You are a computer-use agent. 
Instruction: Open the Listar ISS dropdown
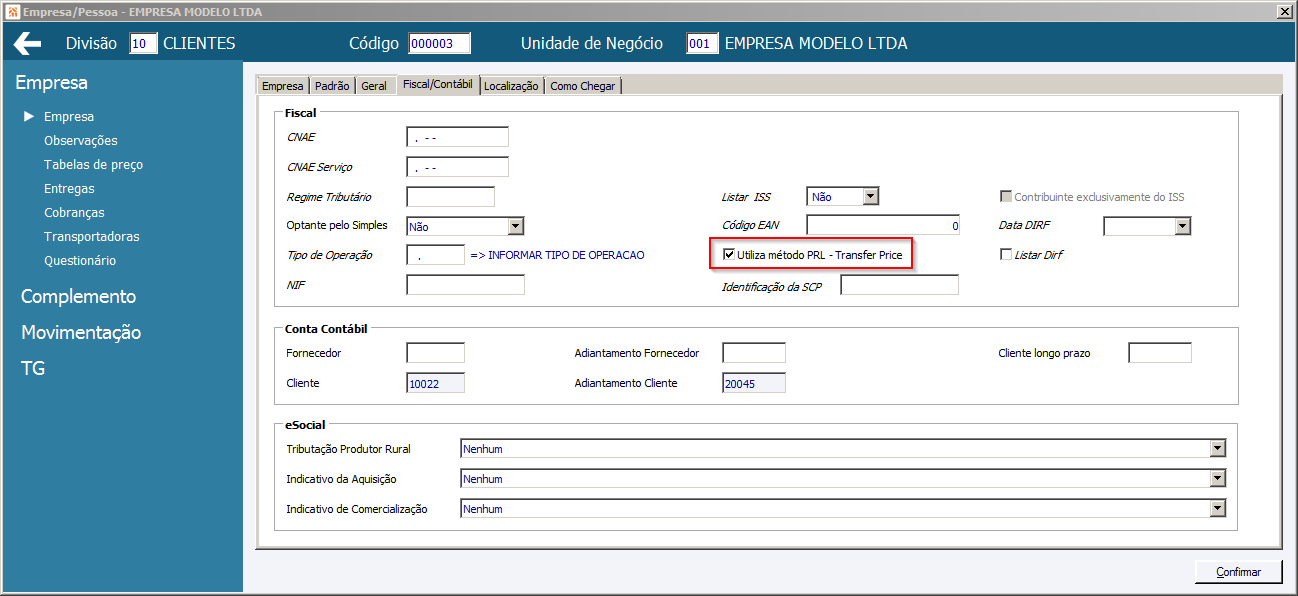click(x=870, y=197)
